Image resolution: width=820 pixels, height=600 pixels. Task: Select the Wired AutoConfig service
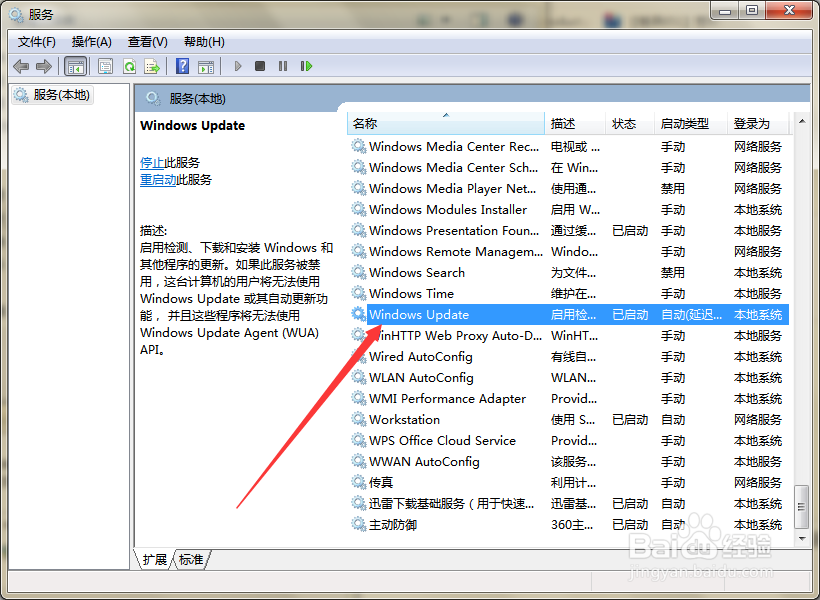420,357
